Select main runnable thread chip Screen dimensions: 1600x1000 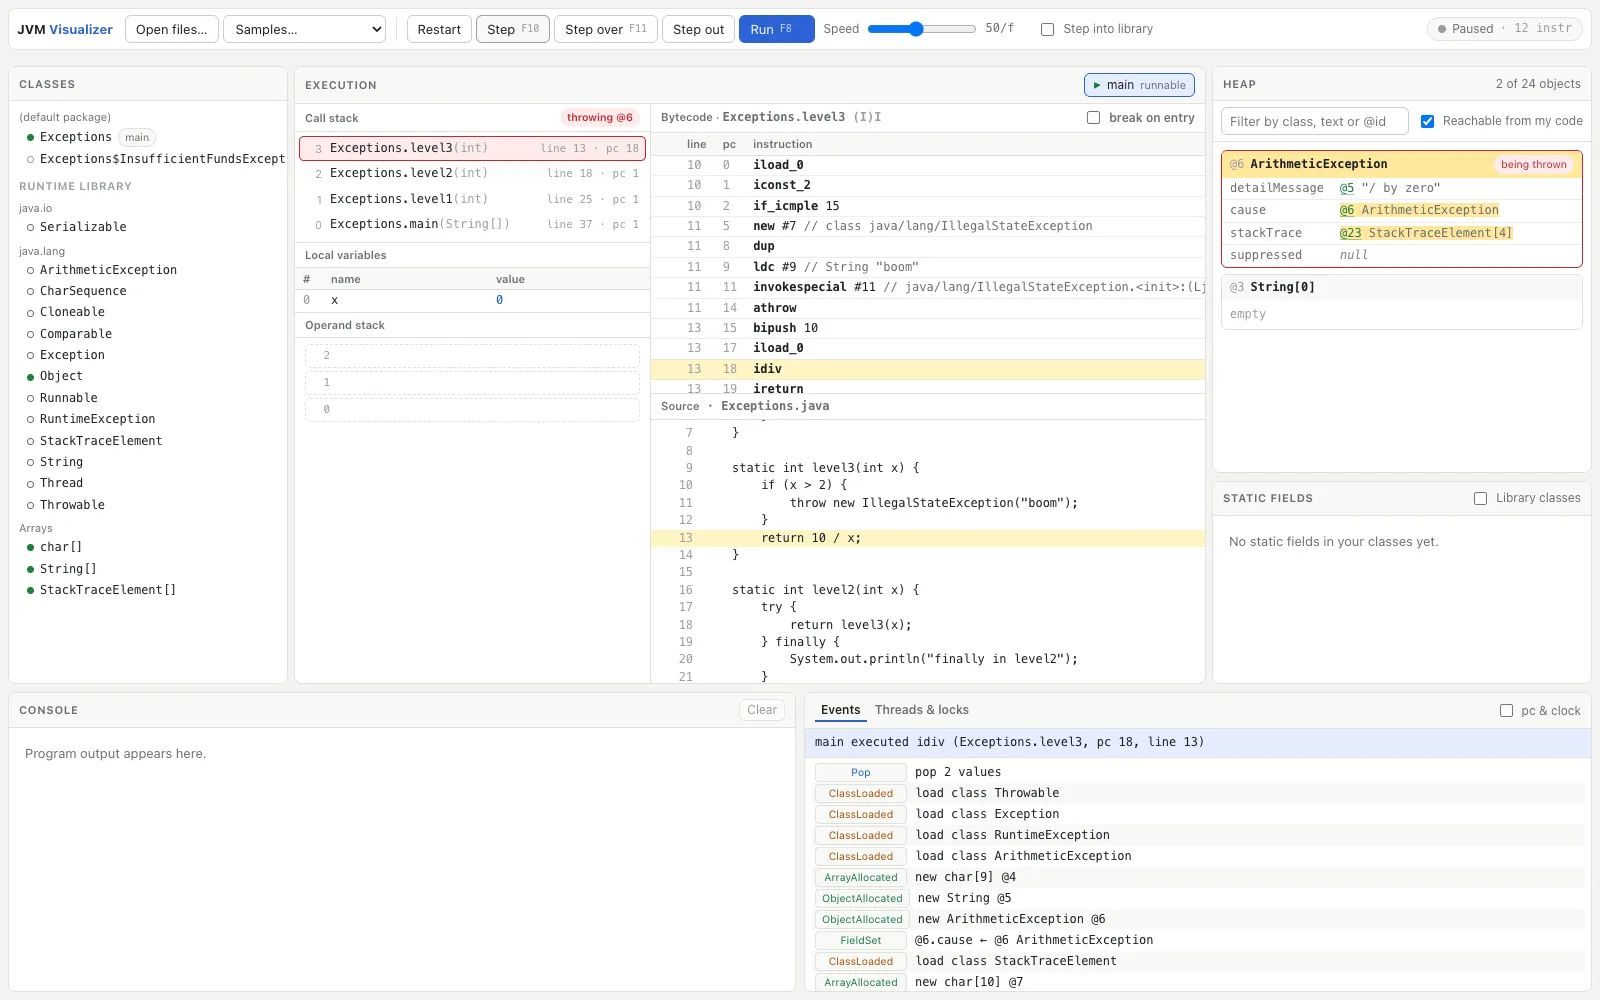(x=1139, y=85)
